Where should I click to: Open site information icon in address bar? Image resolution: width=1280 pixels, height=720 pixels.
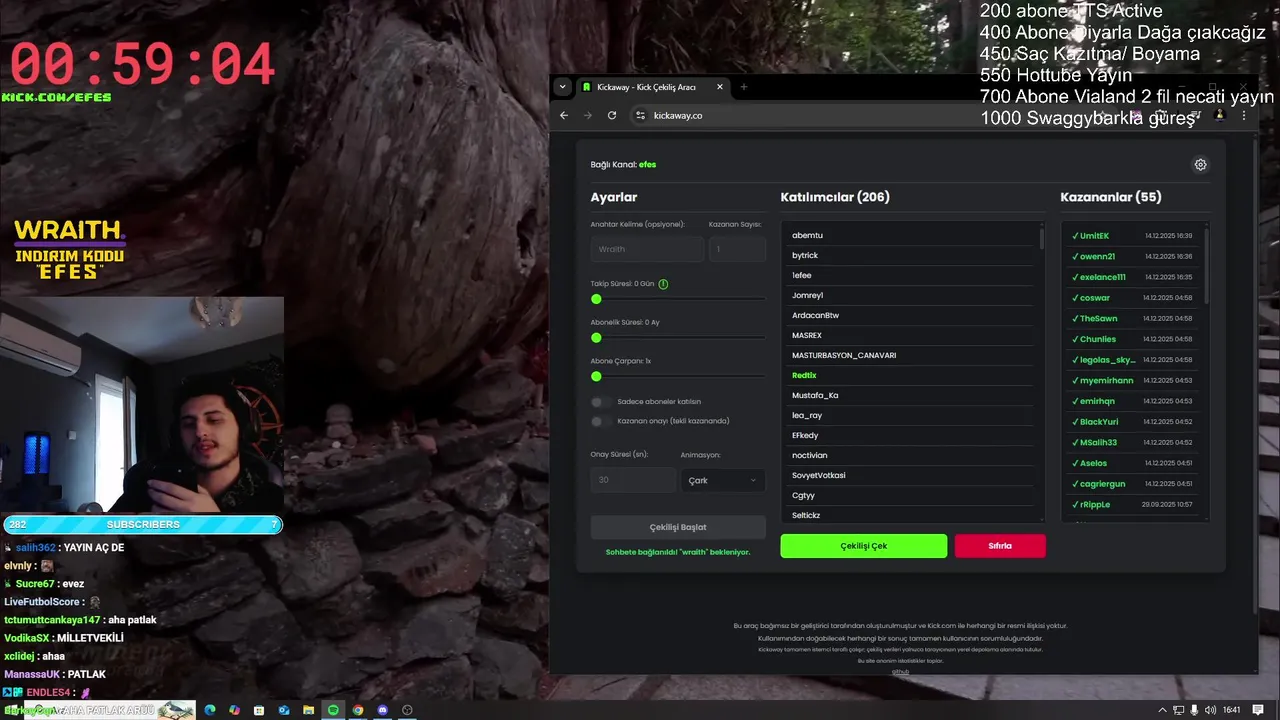[641, 115]
